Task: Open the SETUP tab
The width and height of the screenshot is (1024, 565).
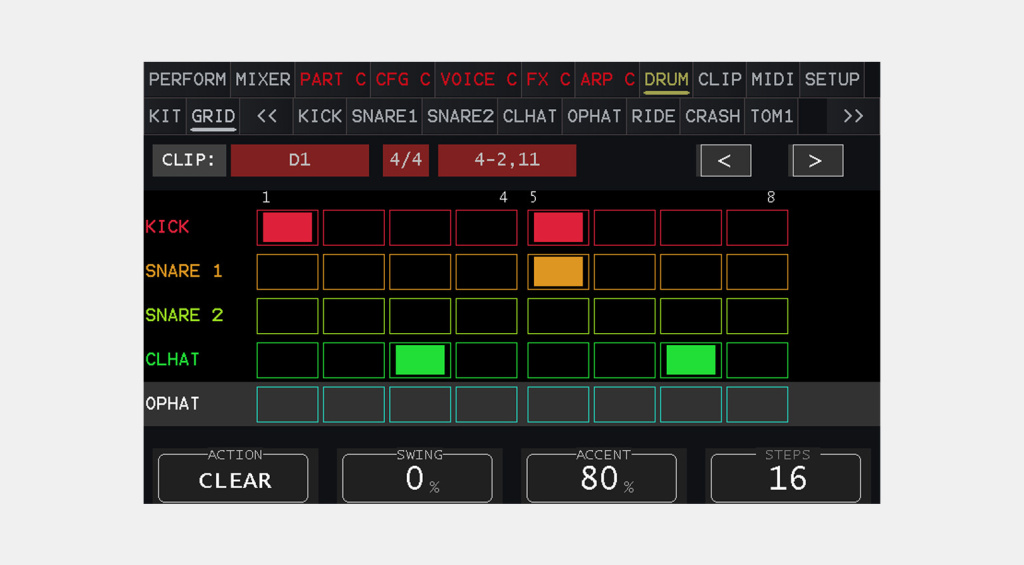Action: click(x=832, y=80)
